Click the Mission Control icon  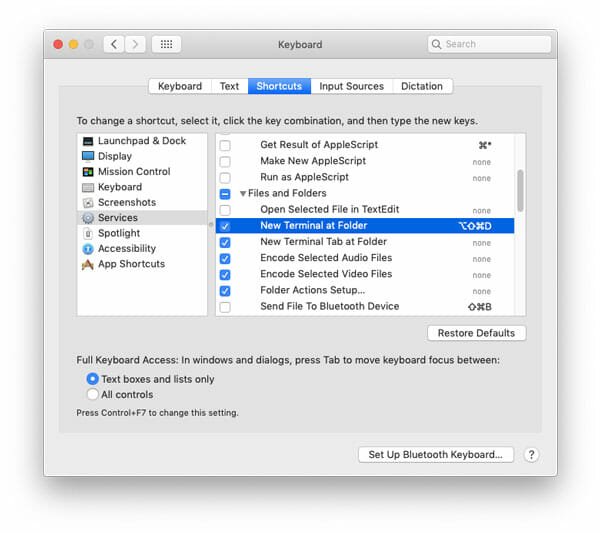pyautogui.click(x=88, y=172)
